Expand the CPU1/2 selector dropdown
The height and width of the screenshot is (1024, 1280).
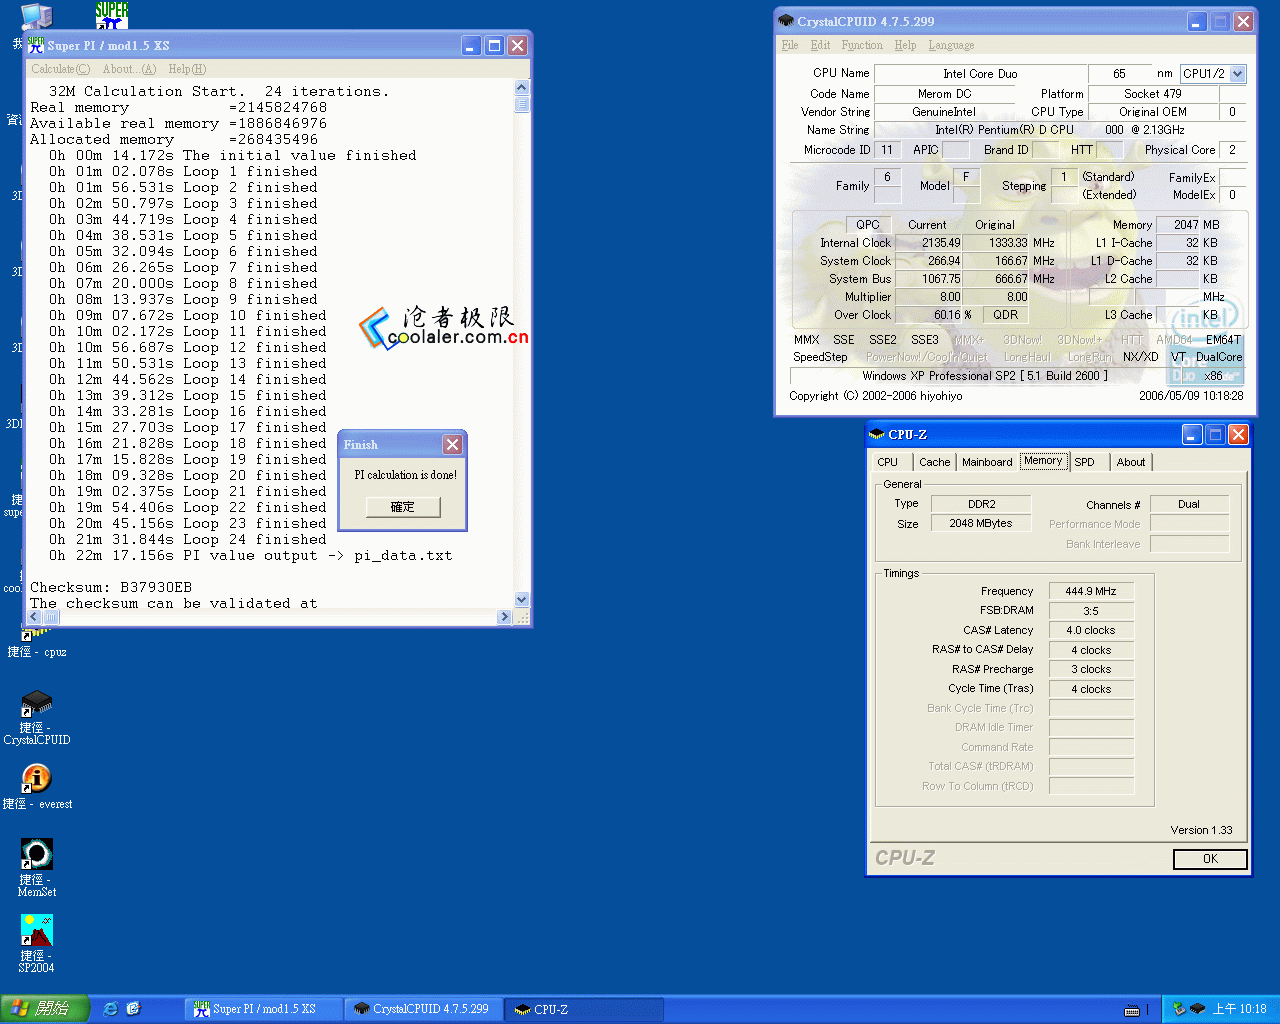tap(1238, 74)
